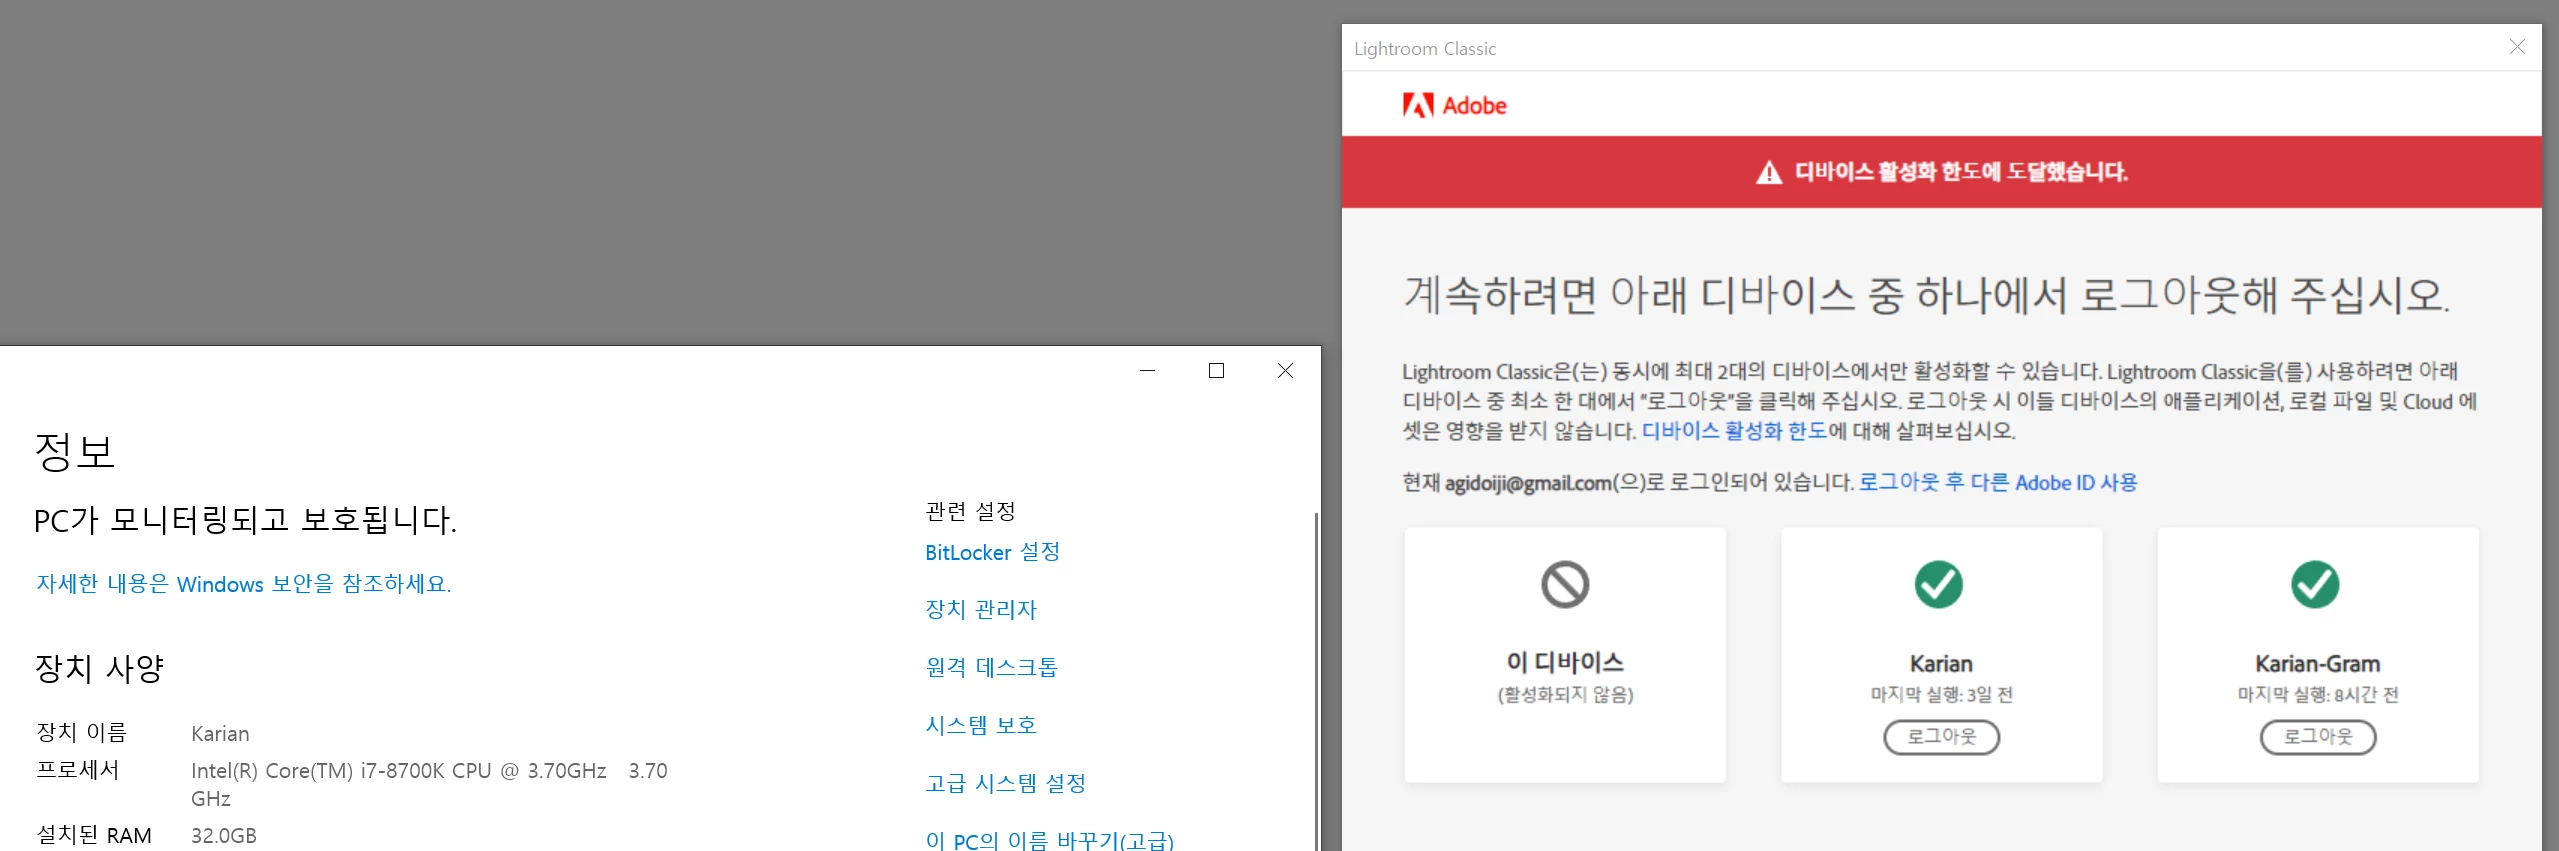2559x851 pixels.
Task: Click the 프로세서 label
Action: pos(78,770)
